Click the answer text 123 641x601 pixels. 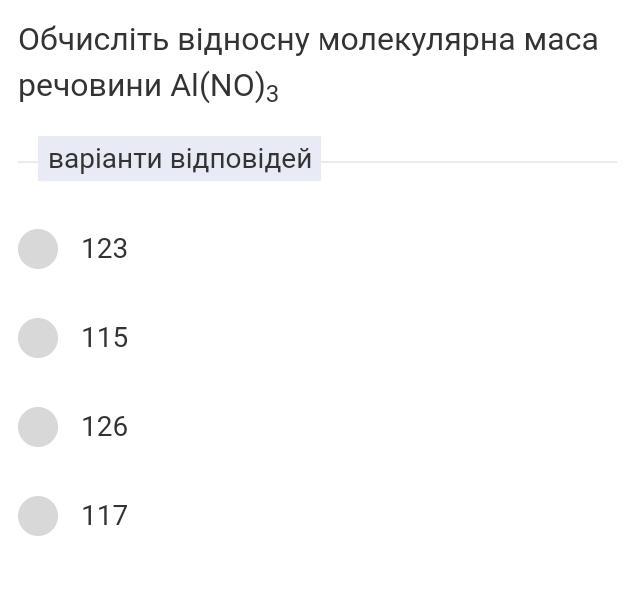pos(105,248)
